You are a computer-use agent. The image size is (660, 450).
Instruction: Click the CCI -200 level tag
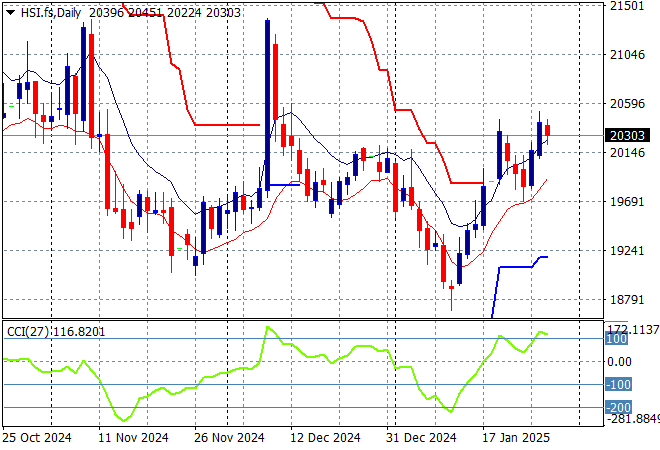coord(618,407)
